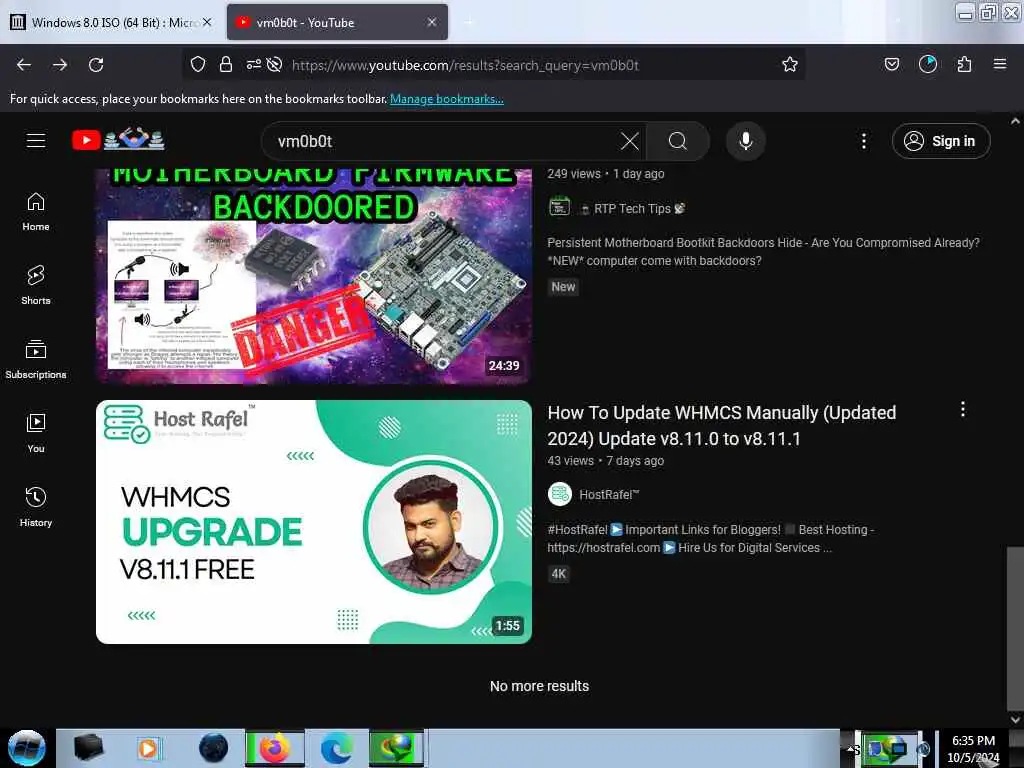1024x768 pixels.
Task: Open the Manage bookmarks link
Action: coord(447,99)
